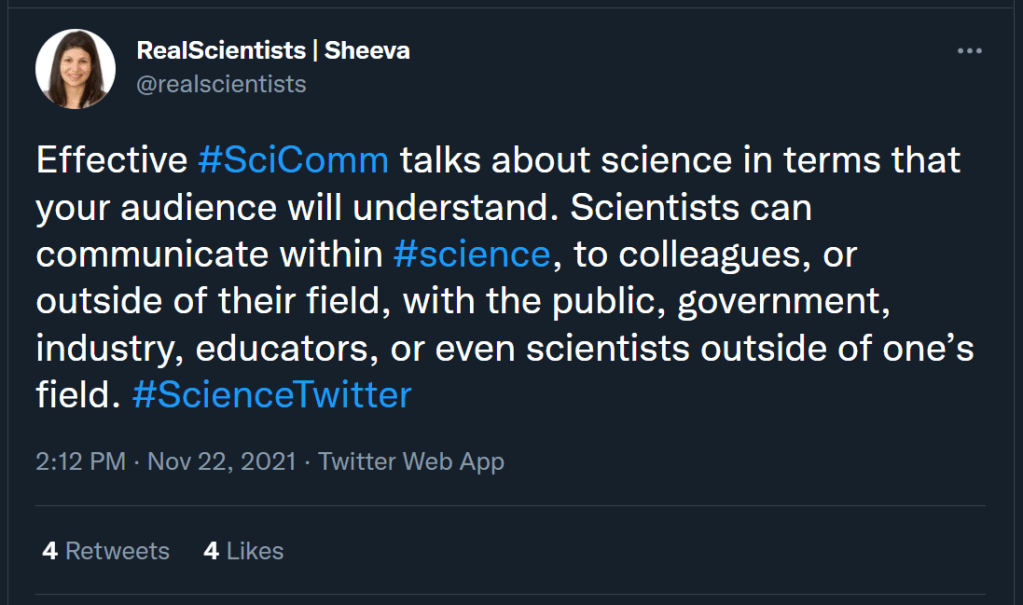1023x605 pixels.
Task: Click the likes count number
Action: [210, 550]
